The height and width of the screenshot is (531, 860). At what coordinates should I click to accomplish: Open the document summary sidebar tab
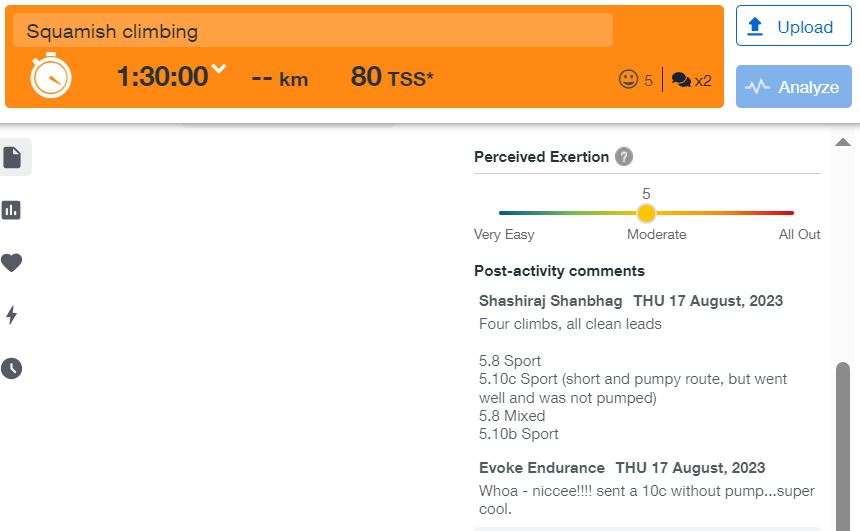click(x=12, y=157)
